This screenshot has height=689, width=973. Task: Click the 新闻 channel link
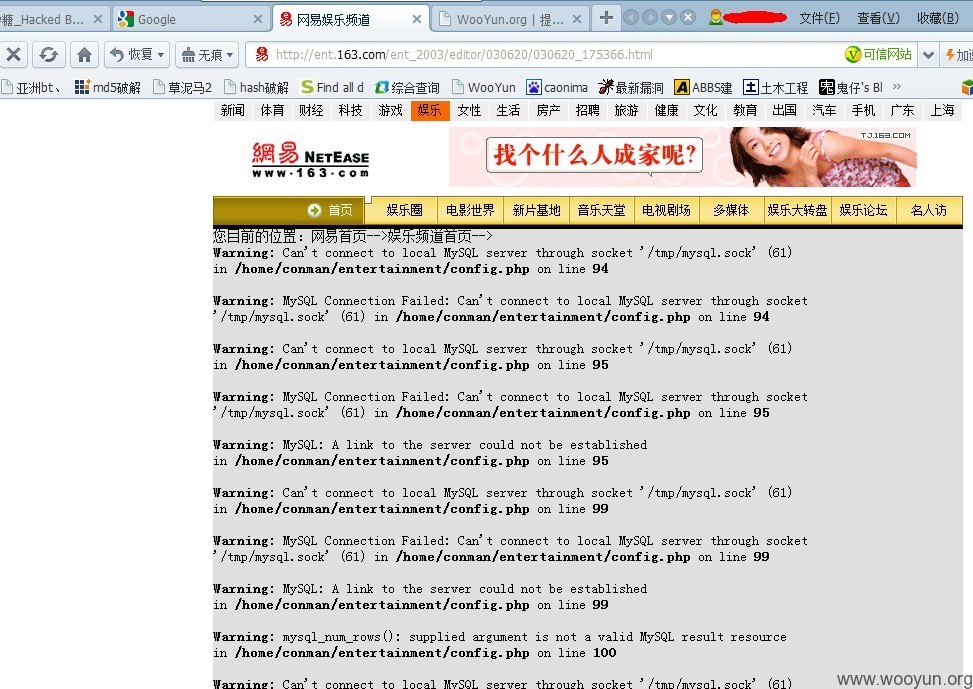(x=233, y=110)
